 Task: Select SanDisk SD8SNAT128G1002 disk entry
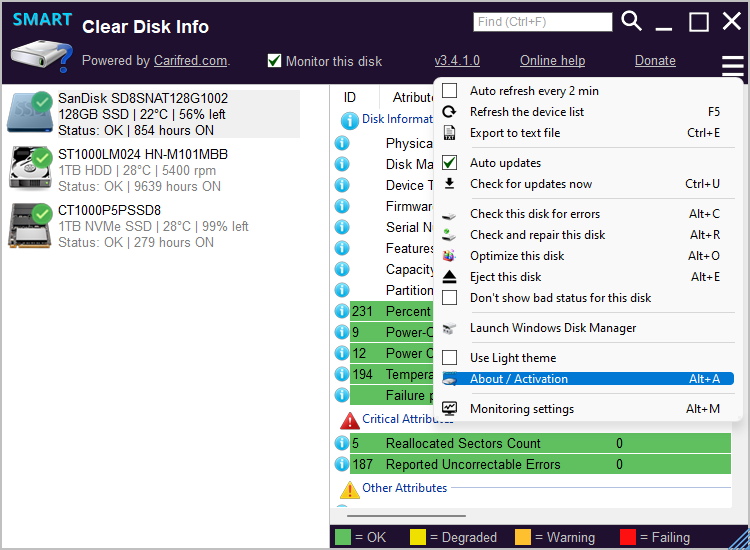[154, 114]
